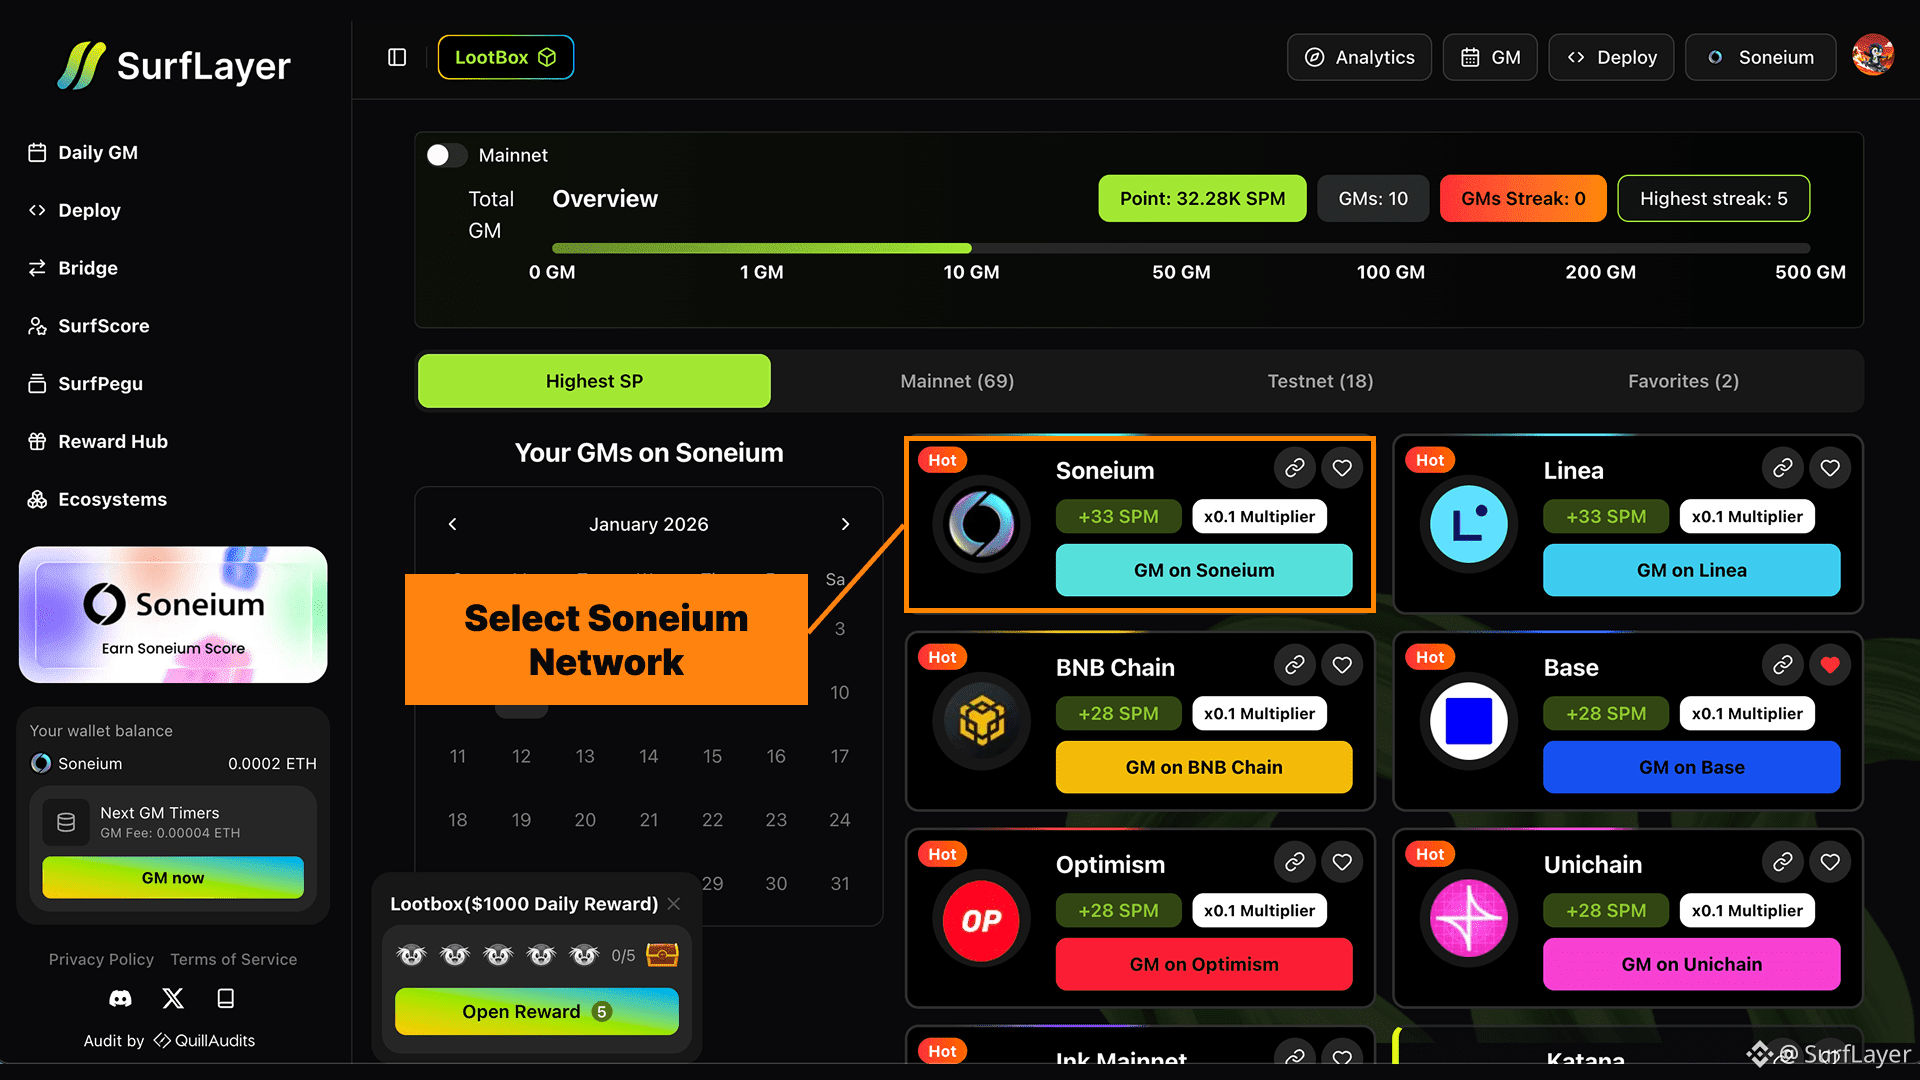The width and height of the screenshot is (1920, 1080).
Task: Open the docs book icon
Action: (226, 998)
